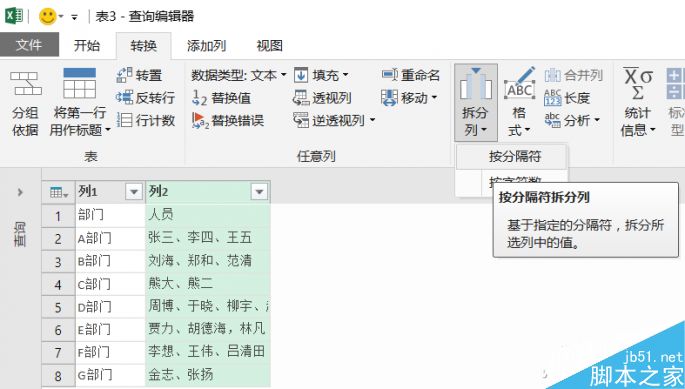Click the cell 刘海、郑和、范清
The width and height of the screenshot is (685, 389).
click(208, 261)
